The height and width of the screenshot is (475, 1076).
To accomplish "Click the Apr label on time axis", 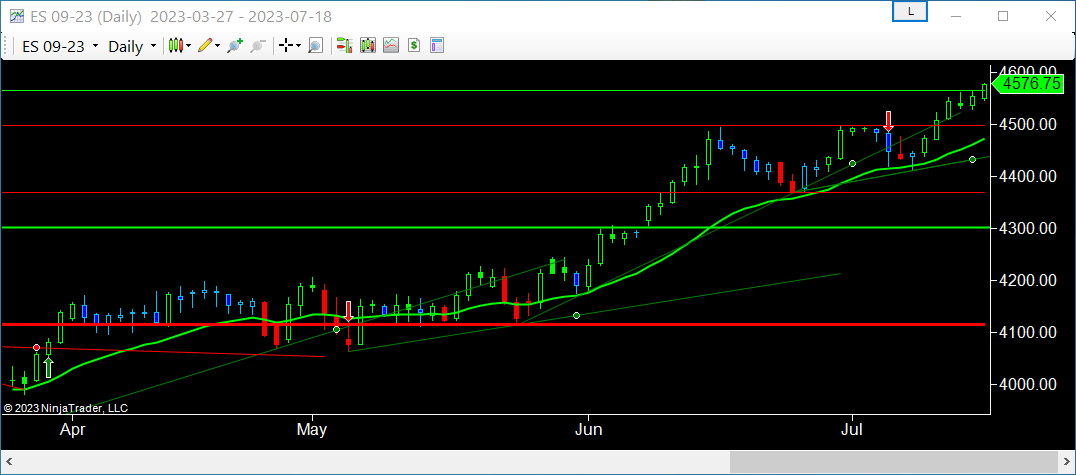I will coord(73,430).
